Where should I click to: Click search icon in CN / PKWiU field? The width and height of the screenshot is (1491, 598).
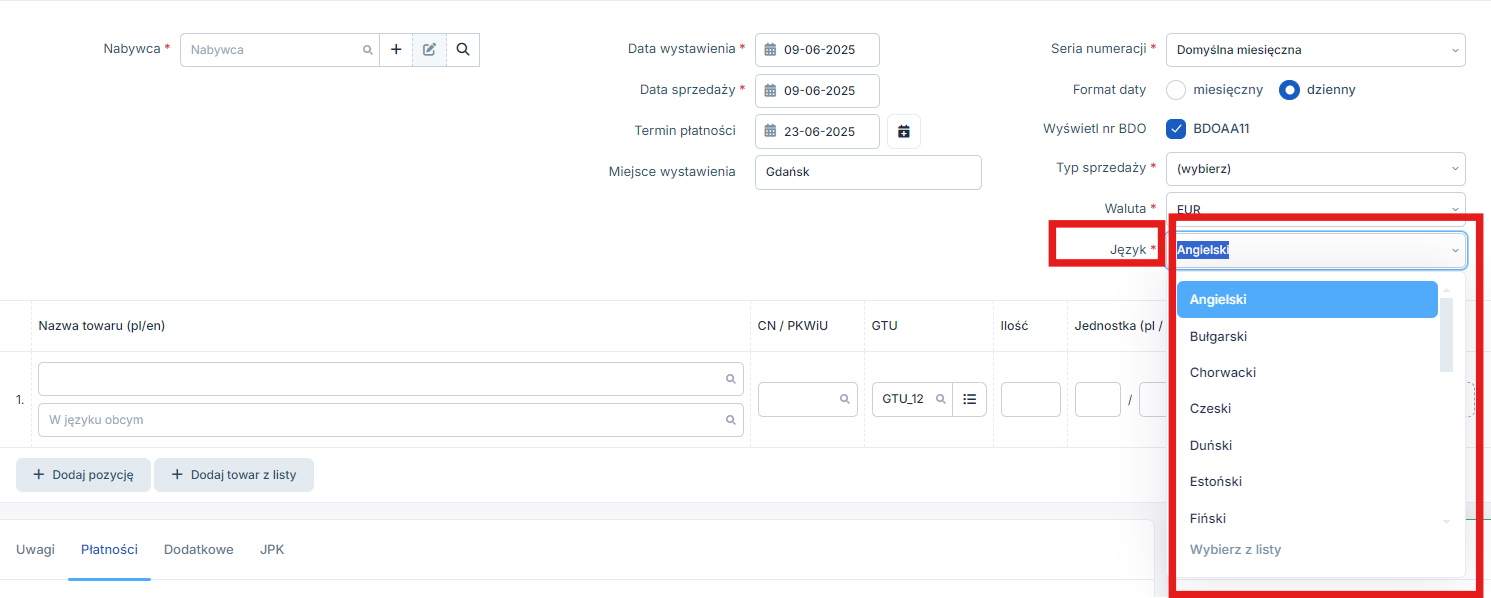coord(845,399)
